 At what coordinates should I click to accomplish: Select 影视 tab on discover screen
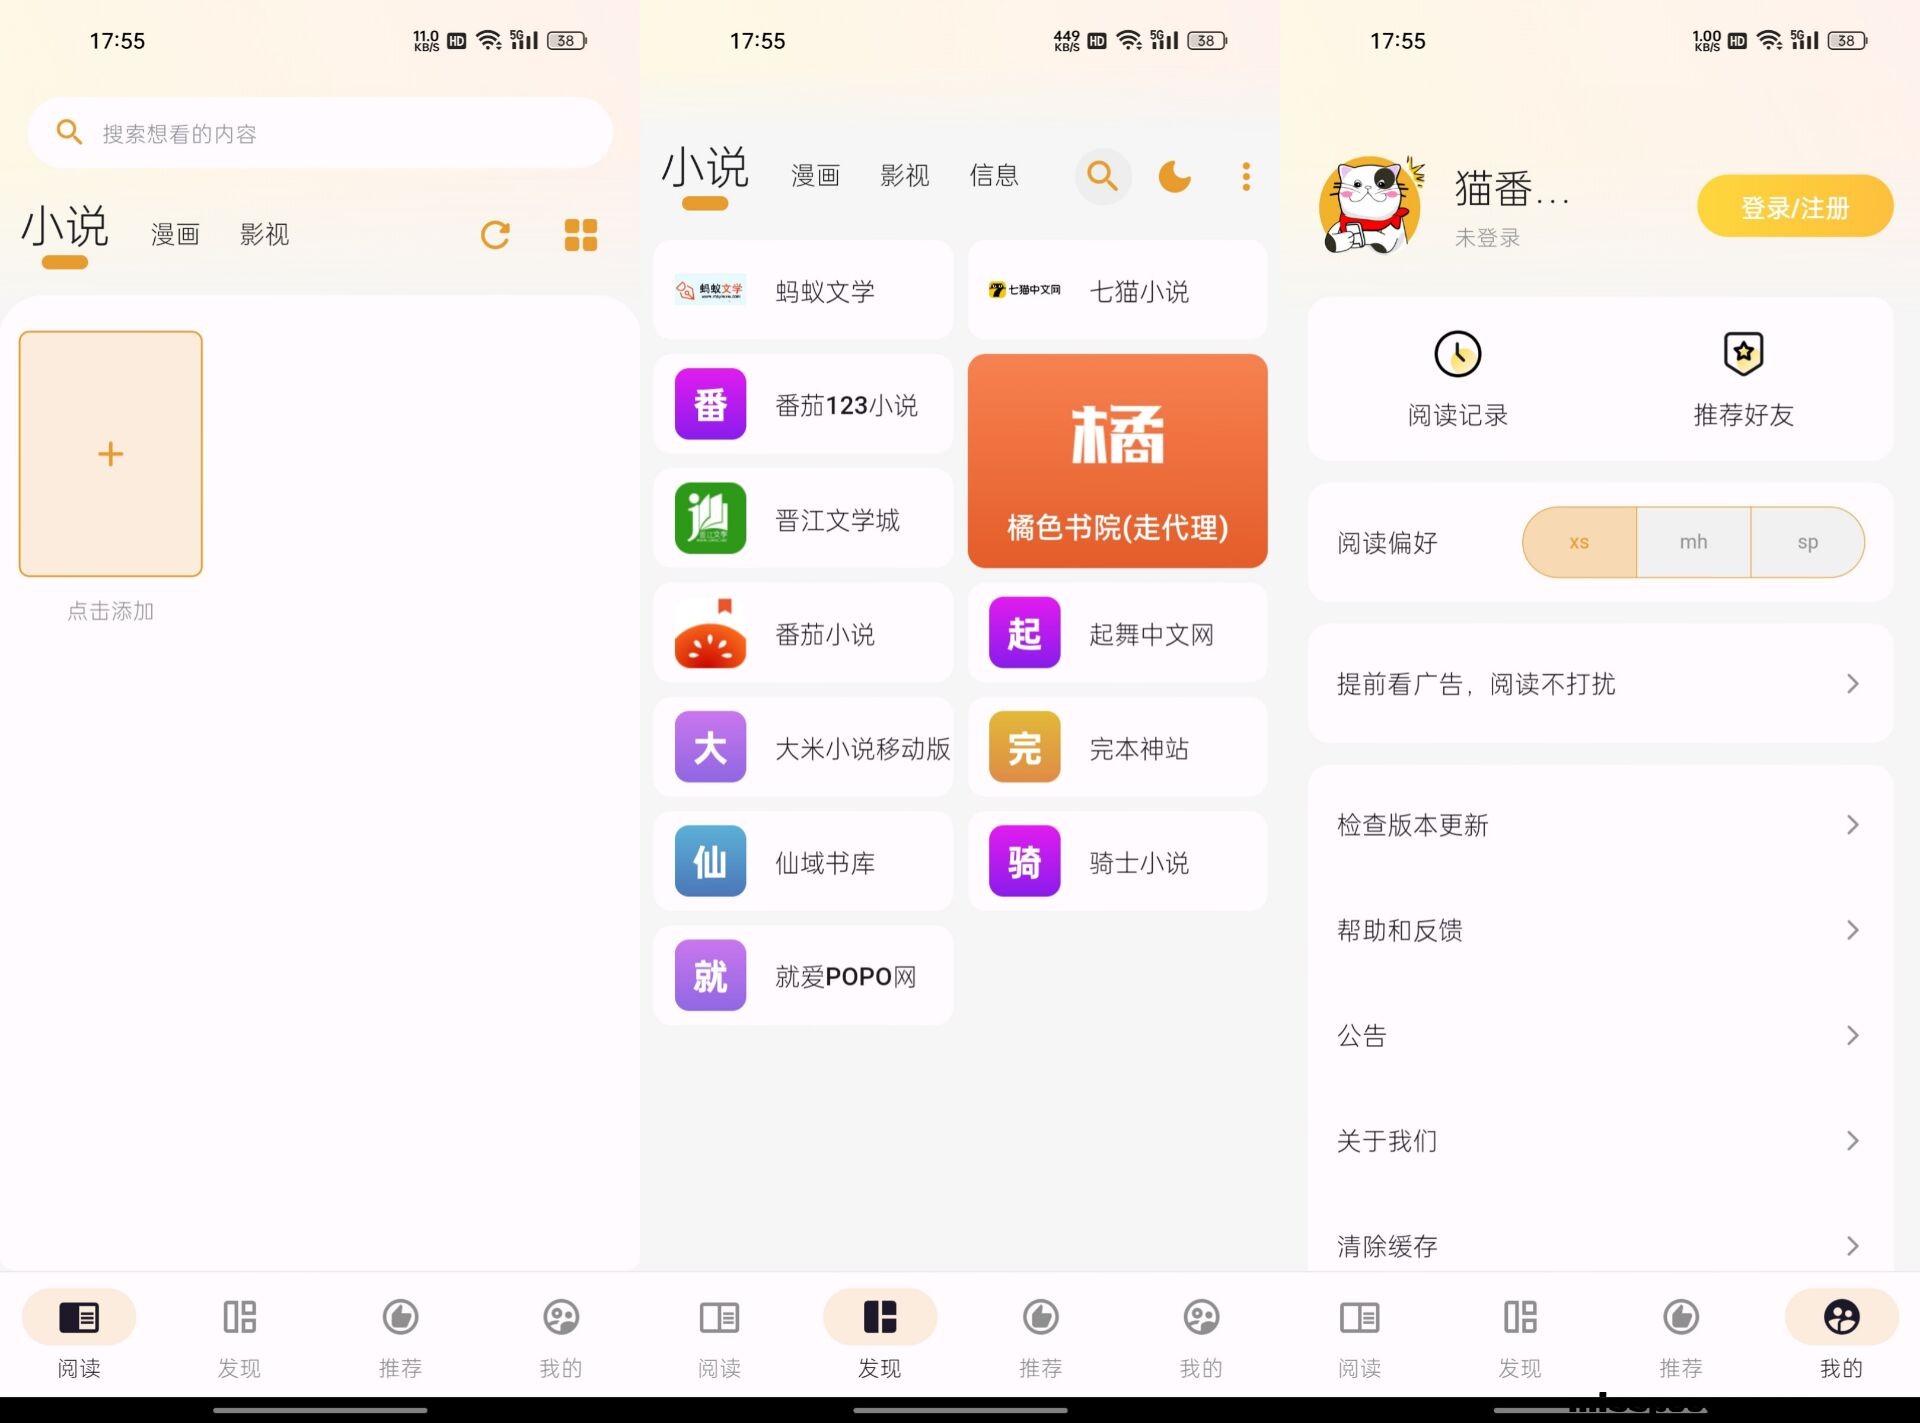(x=904, y=176)
